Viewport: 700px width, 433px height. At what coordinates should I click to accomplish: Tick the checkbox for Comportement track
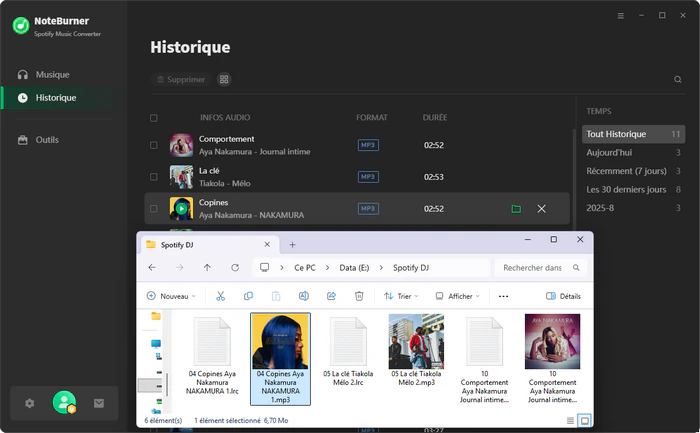[153, 145]
